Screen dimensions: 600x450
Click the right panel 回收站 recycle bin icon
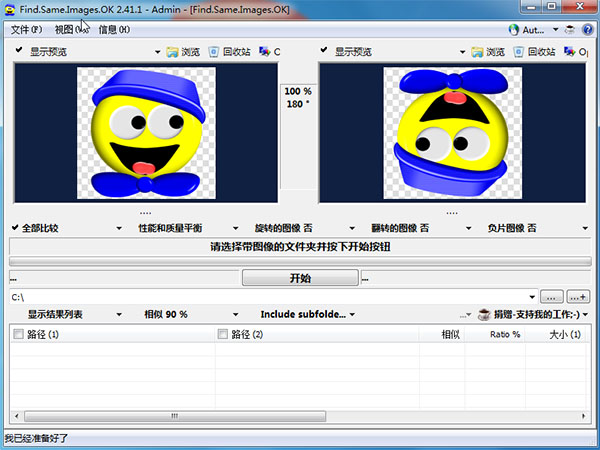coord(517,51)
